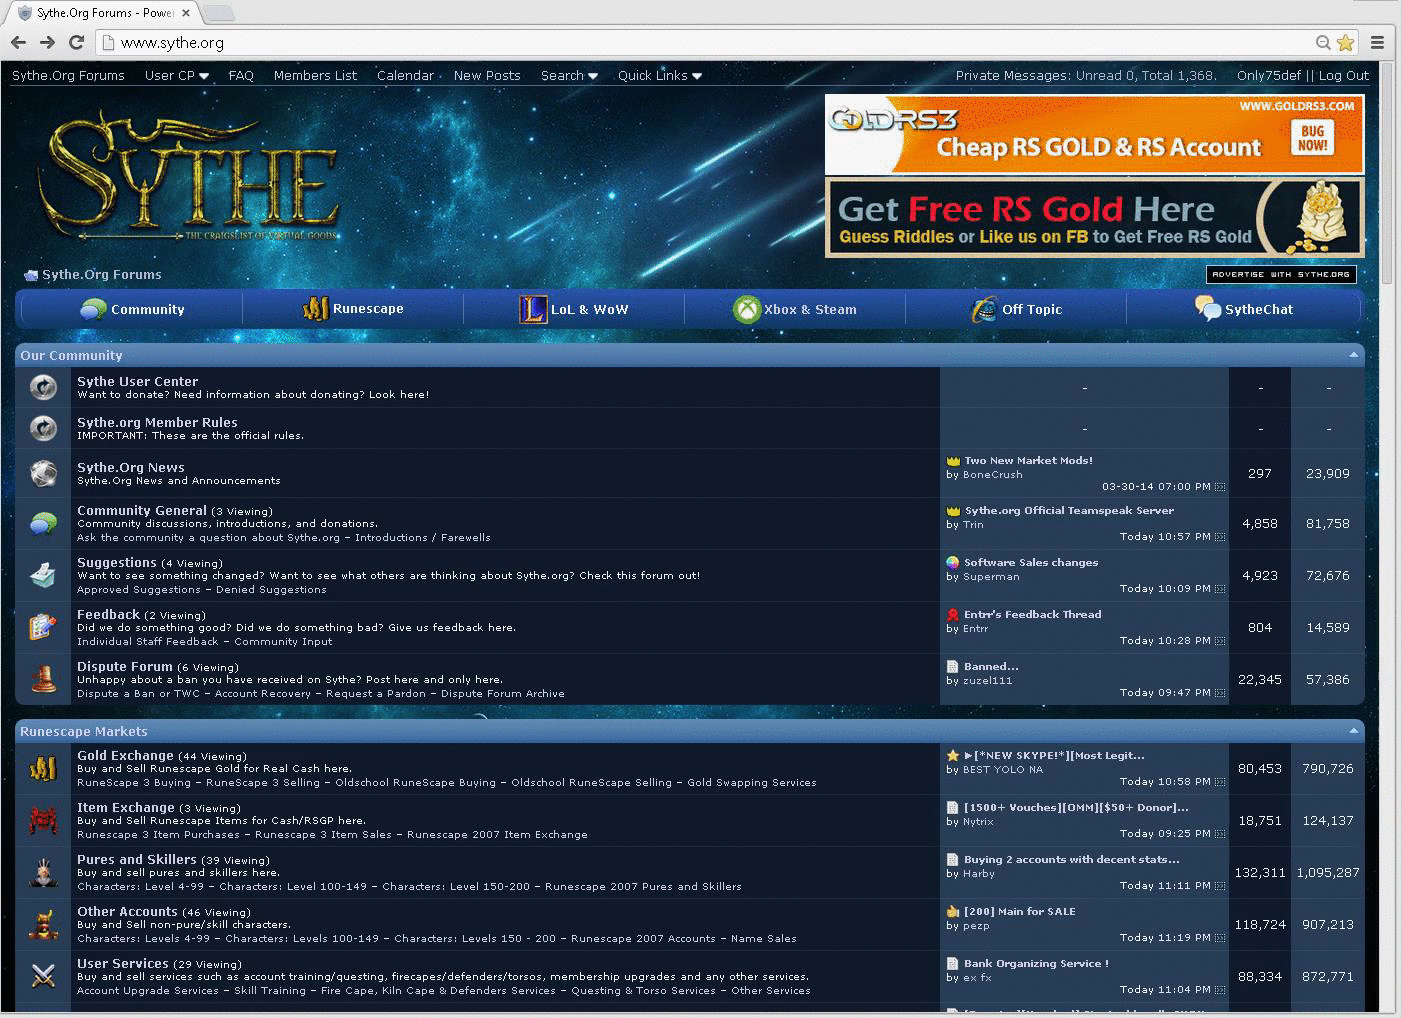This screenshot has height=1018, width=1402.
Task: Go back using the browser back arrow
Action: [x=18, y=42]
